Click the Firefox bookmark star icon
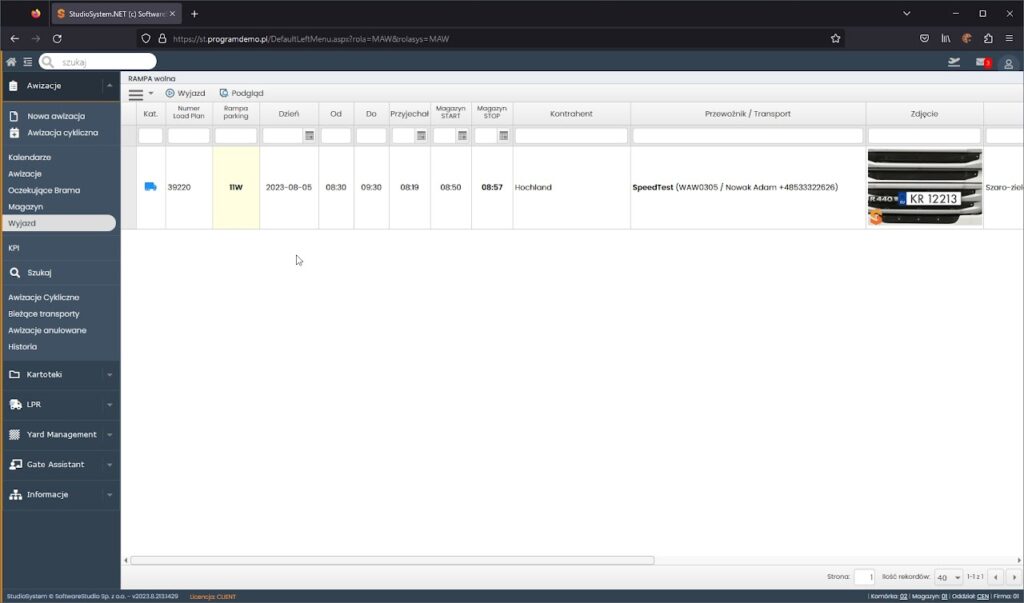 point(835,38)
